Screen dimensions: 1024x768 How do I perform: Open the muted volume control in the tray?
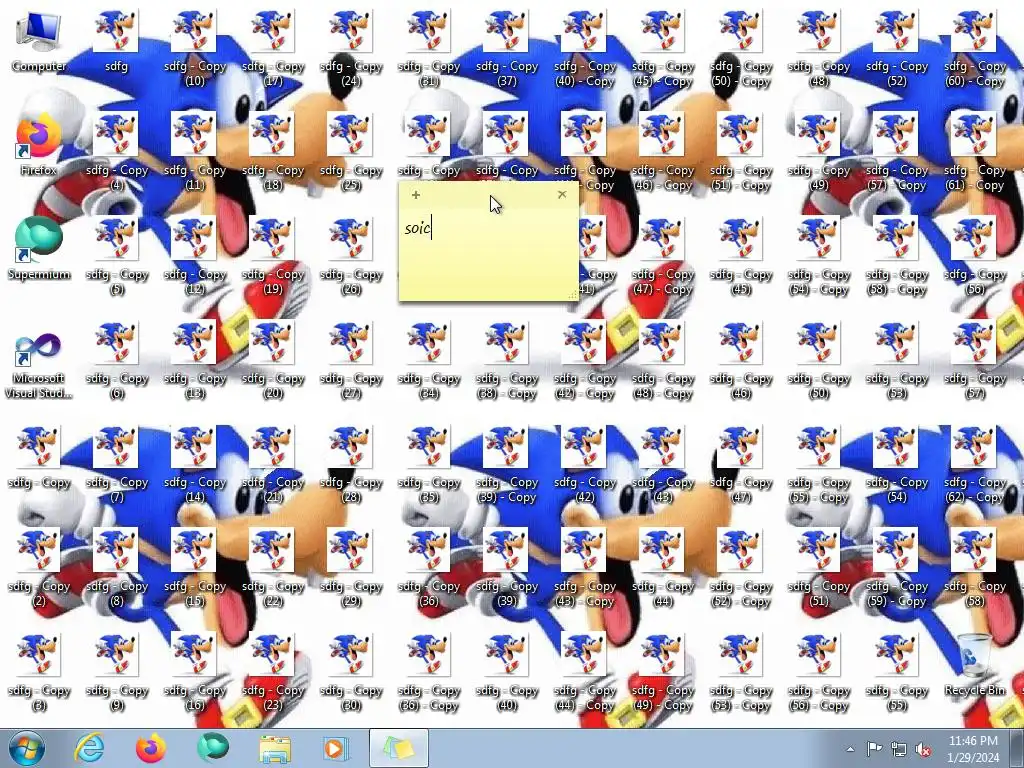[x=923, y=749]
